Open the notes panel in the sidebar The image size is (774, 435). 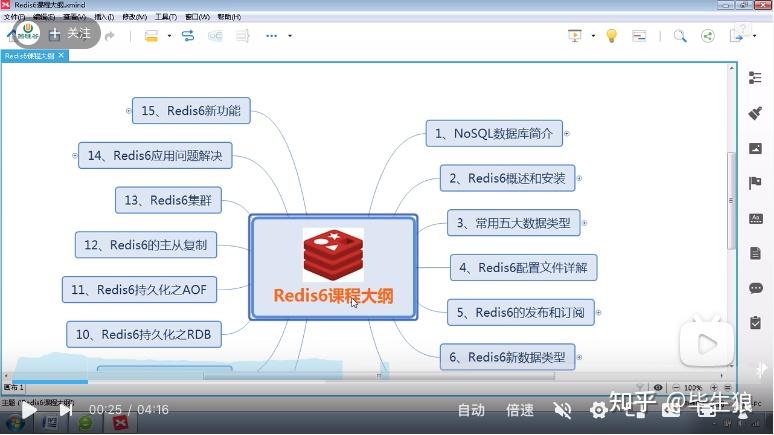[756, 253]
